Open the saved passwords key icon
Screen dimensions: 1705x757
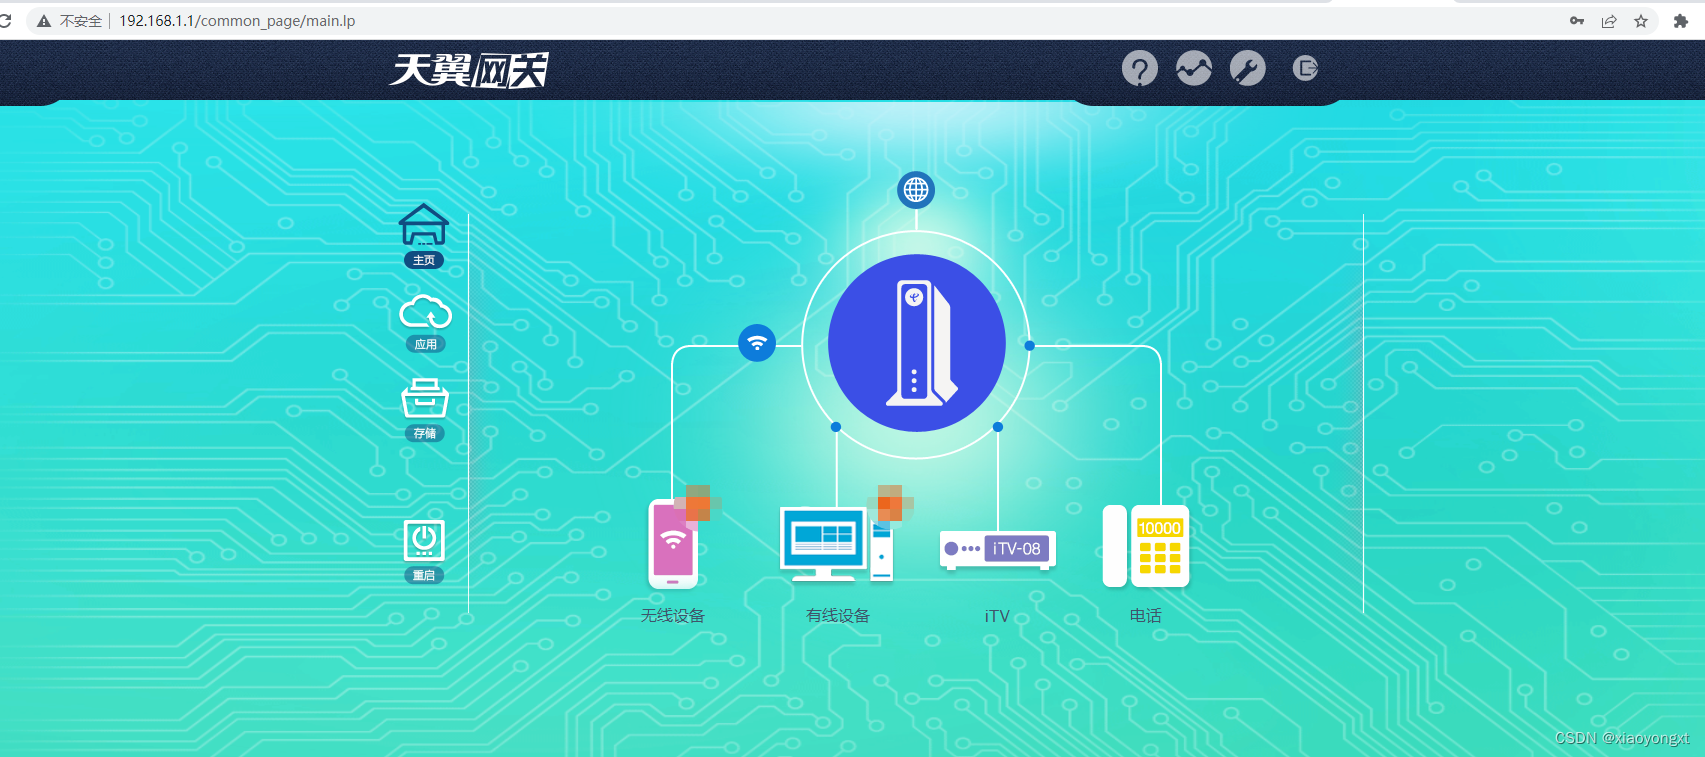[x=1577, y=20]
